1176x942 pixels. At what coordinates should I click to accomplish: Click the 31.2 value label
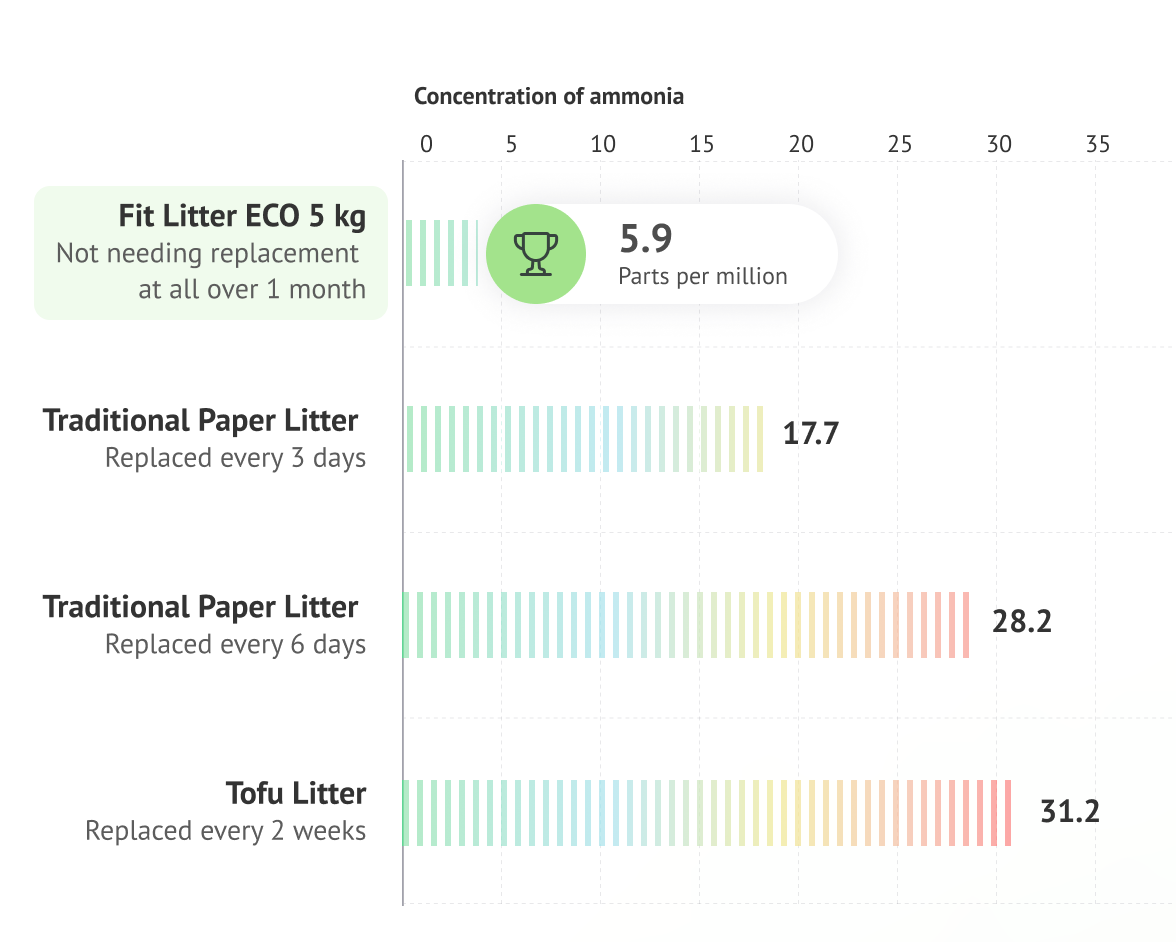(x=1069, y=811)
